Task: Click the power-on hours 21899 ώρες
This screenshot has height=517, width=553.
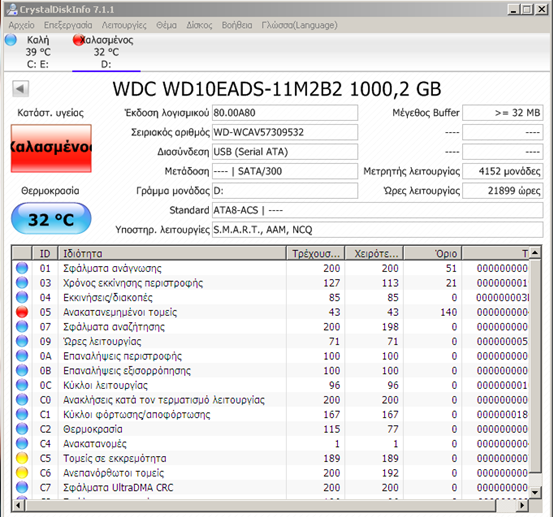Action: 503,191
